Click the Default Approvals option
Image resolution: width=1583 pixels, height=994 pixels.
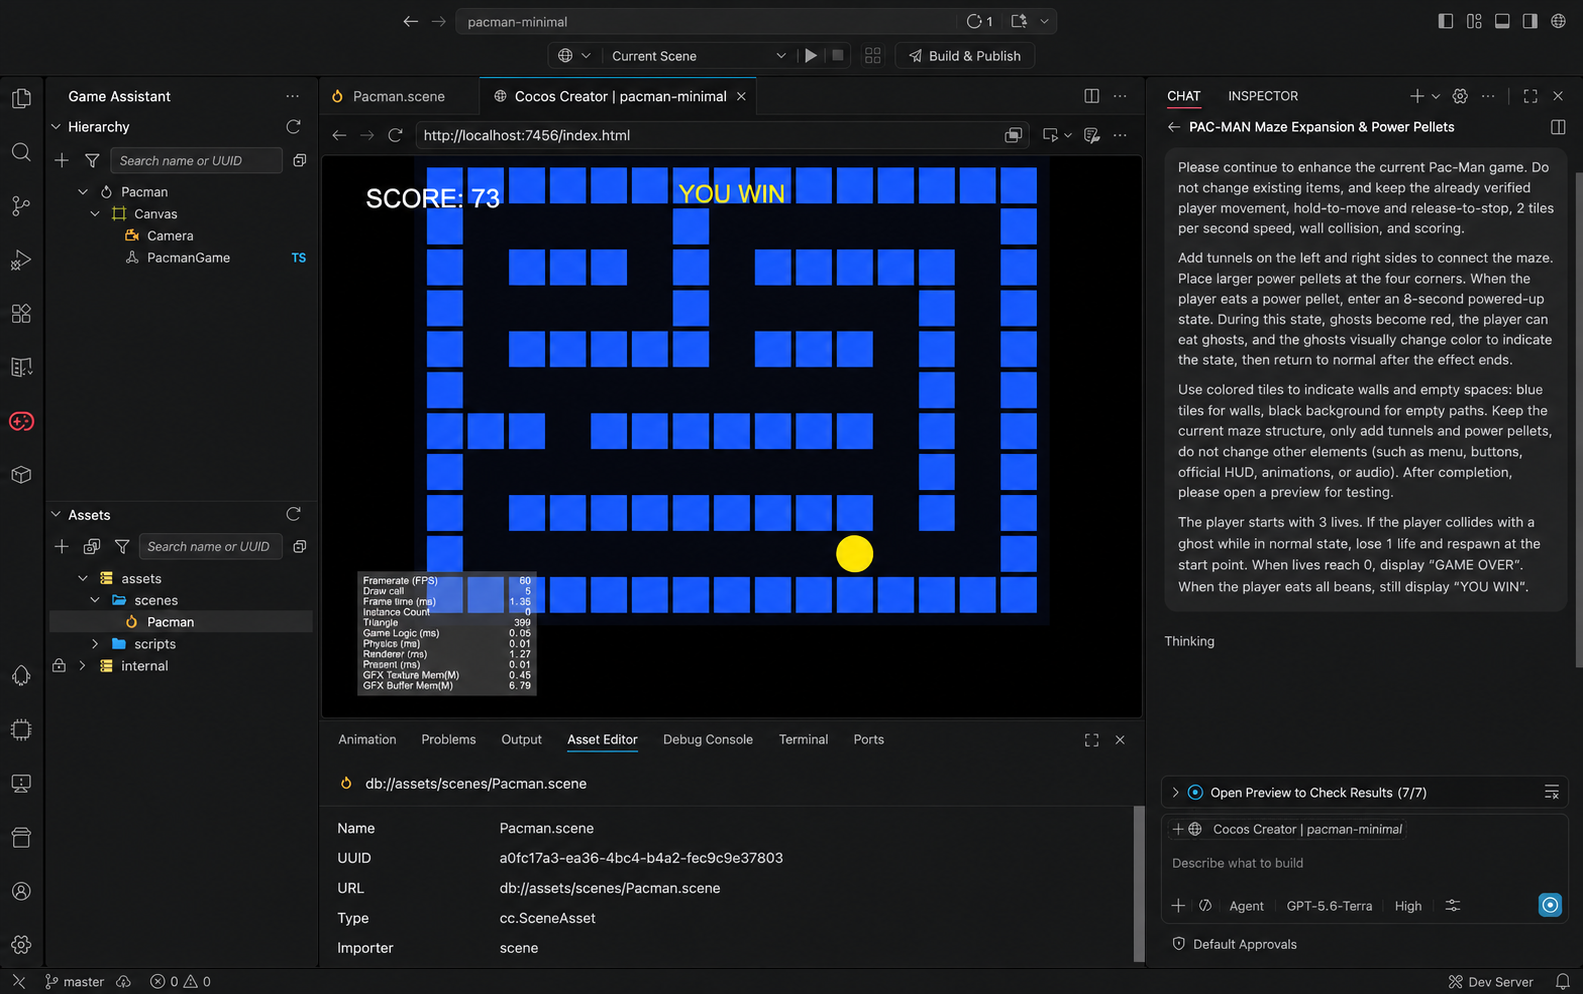(x=1234, y=944)
